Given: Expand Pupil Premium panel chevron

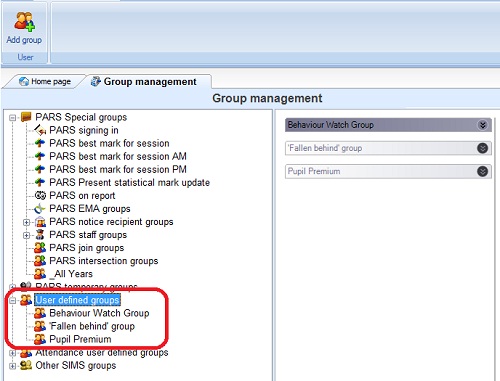Looking at the screenshot, I should (x=482, y=171).
